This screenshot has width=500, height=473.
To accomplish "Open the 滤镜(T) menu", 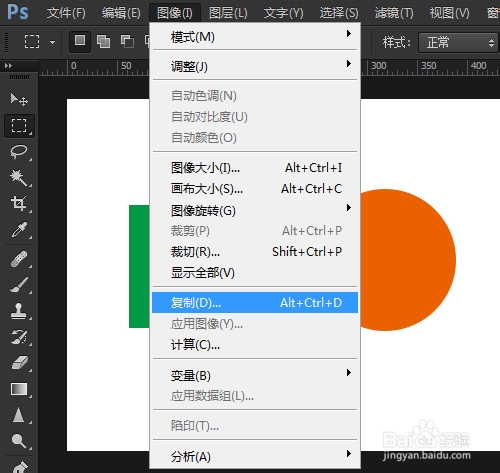I will tap(394, 13).
